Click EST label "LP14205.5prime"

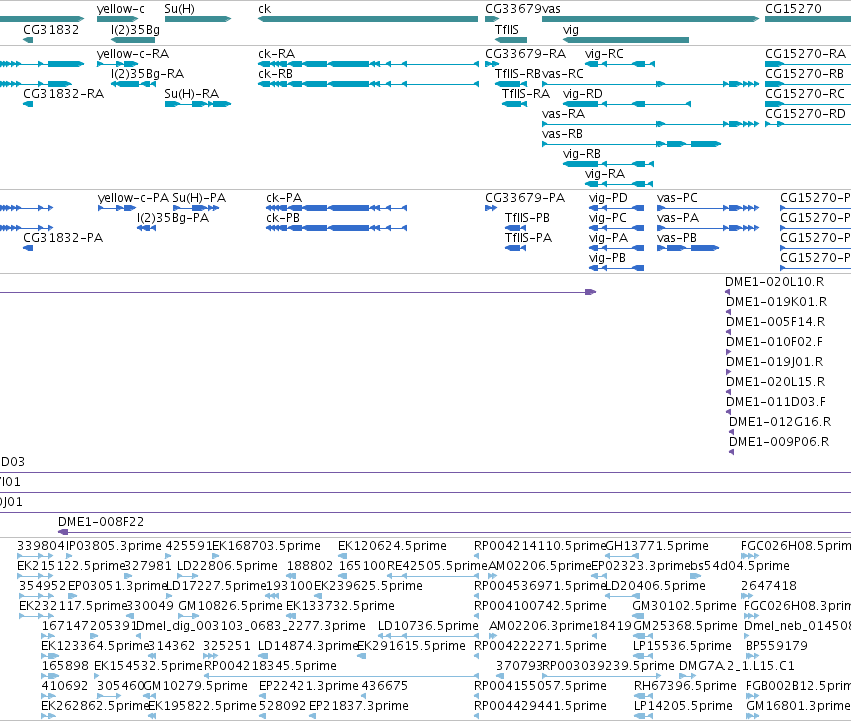point(683,706)
